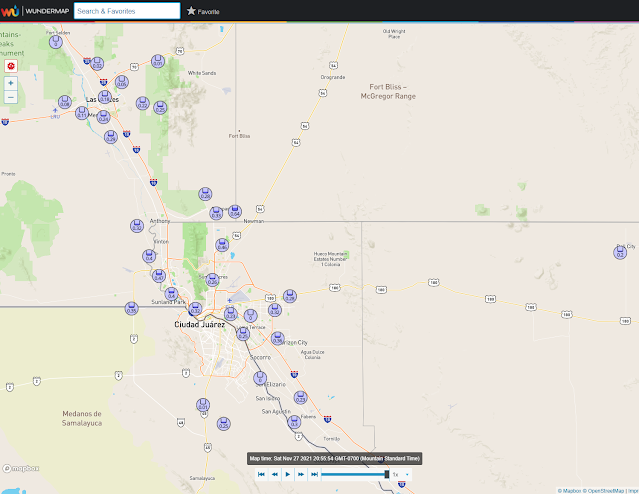Zoom in with the plus button
The height and width of the screenshot is (494, 639).
(11, 83)
